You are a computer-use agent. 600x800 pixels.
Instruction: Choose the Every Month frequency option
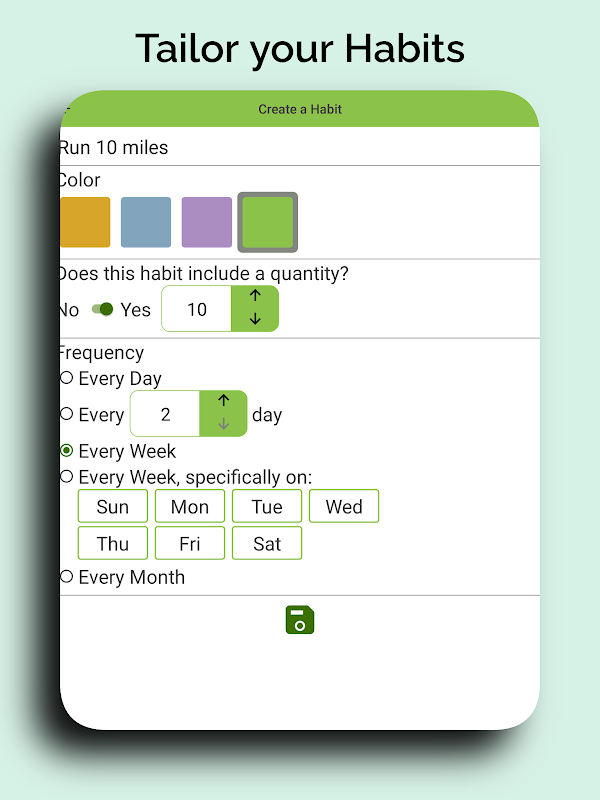67,576
